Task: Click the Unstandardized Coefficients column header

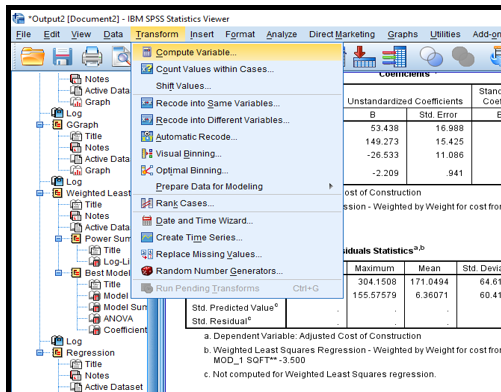Action: pos(405,101)
